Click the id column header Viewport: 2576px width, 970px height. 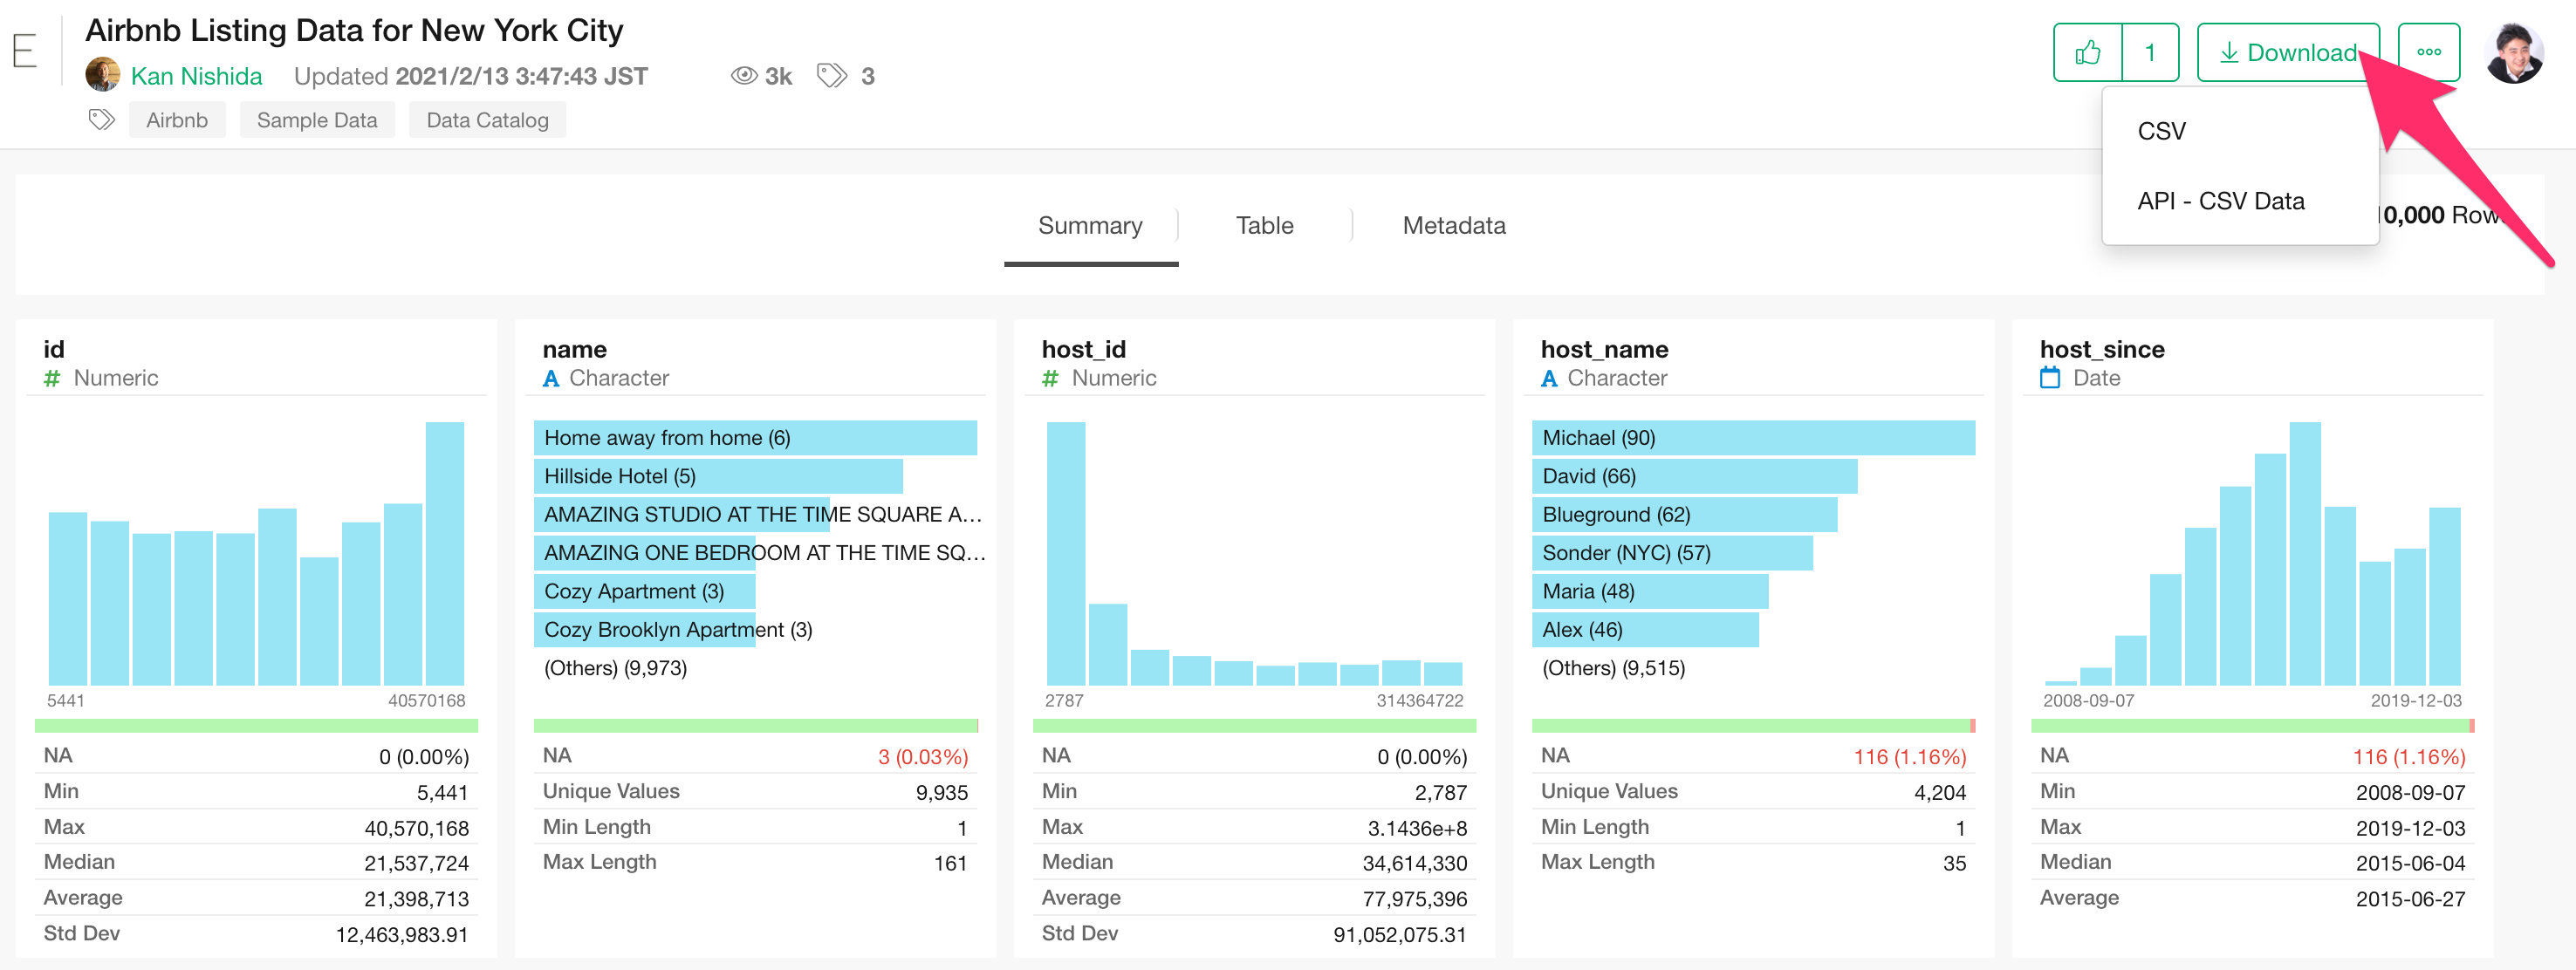pyautogui.click(x=54, y=349)
